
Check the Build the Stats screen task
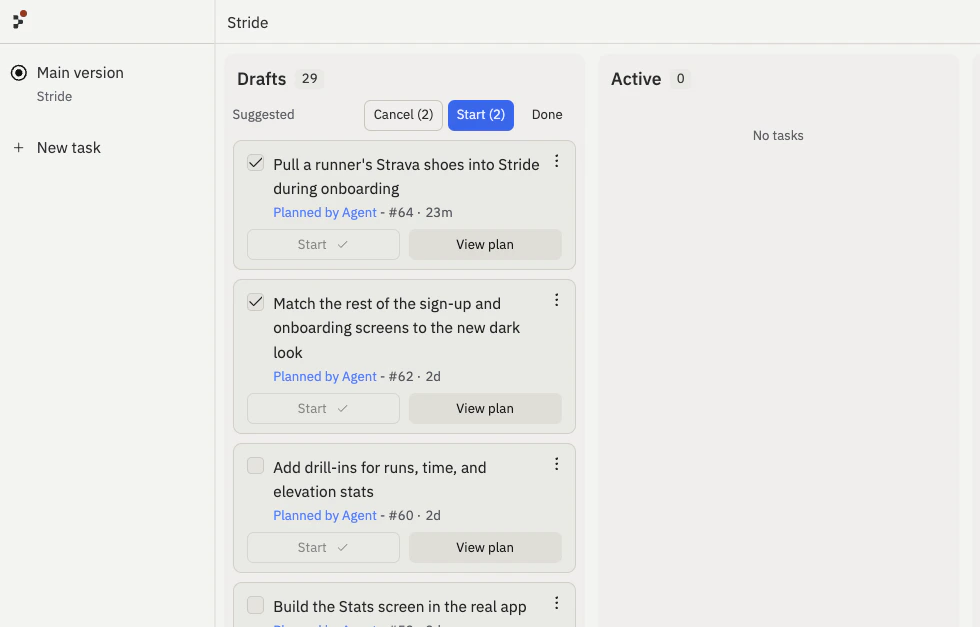256,605
